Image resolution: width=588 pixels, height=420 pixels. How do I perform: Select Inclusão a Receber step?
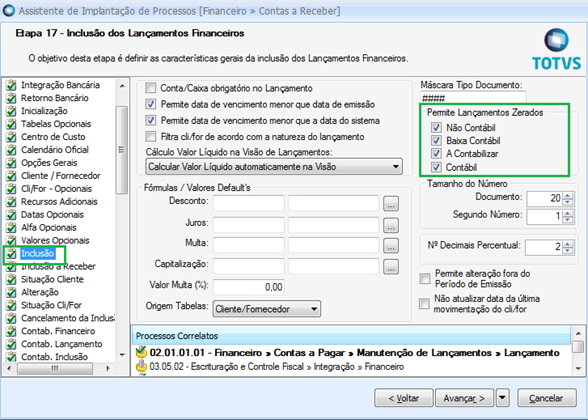[x=58, y=267]
